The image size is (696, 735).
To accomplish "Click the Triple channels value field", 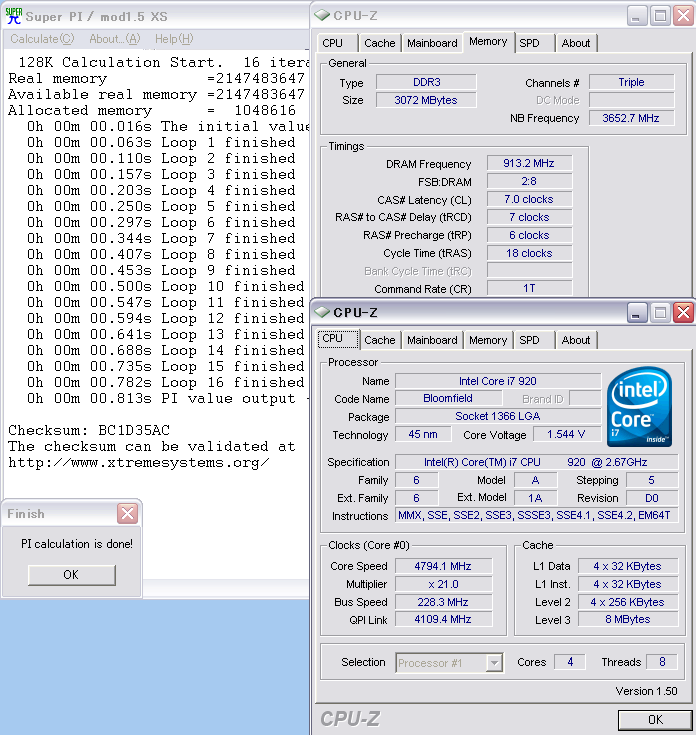I will tap(631, 82).
